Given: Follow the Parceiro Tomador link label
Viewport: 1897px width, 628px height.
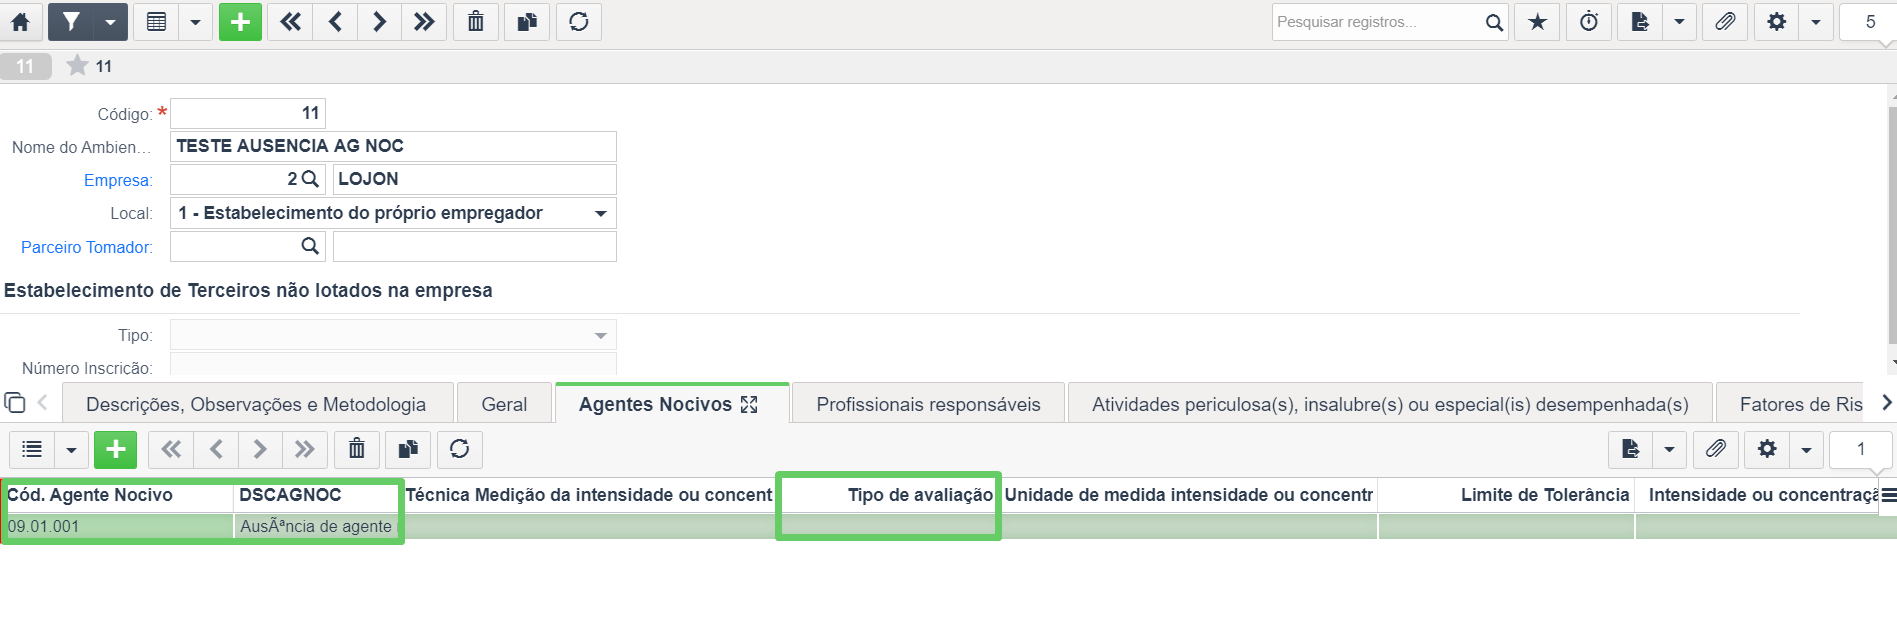Looking at the screenshot, I should click(87, 247).
